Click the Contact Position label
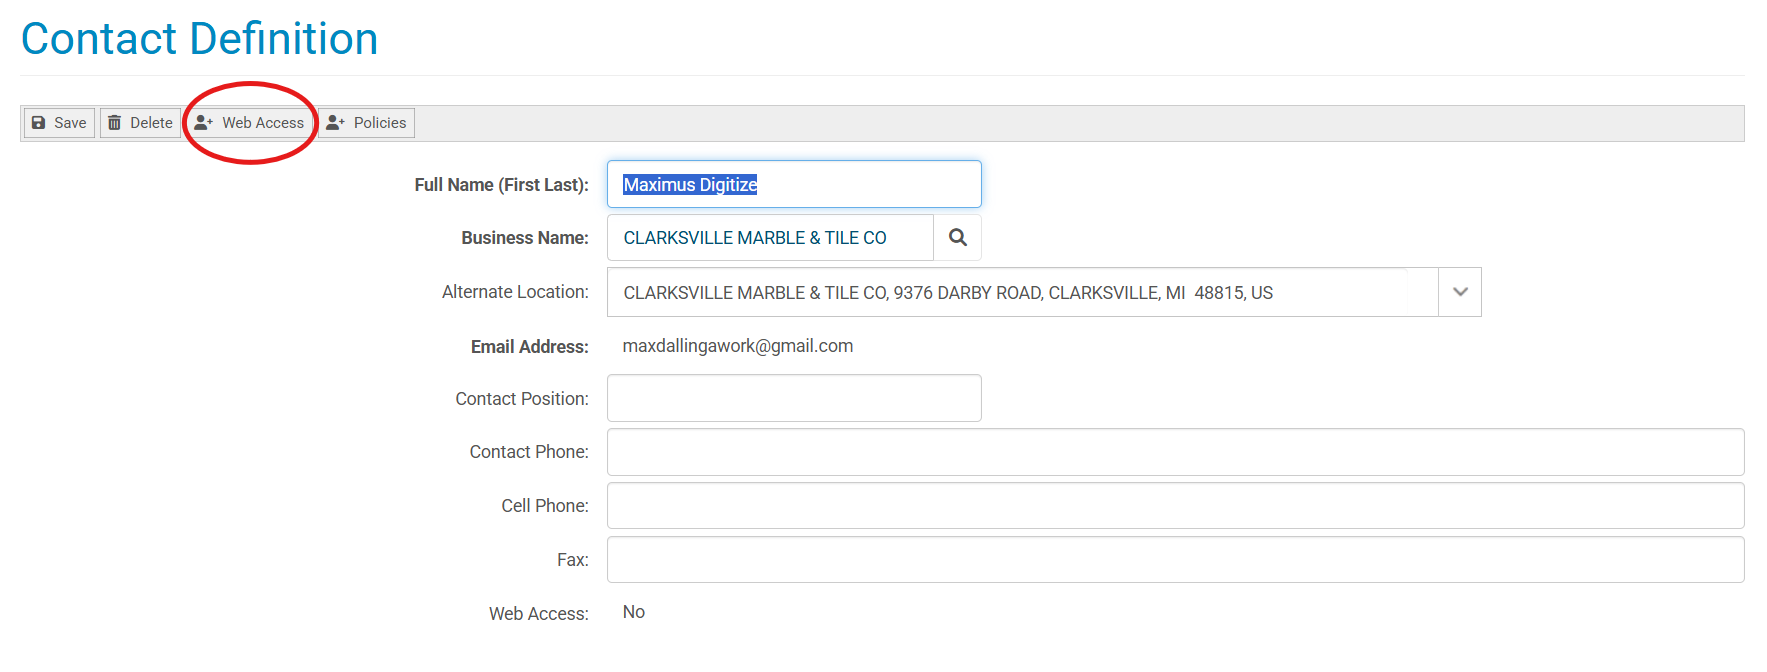 (x=521, y=399)
